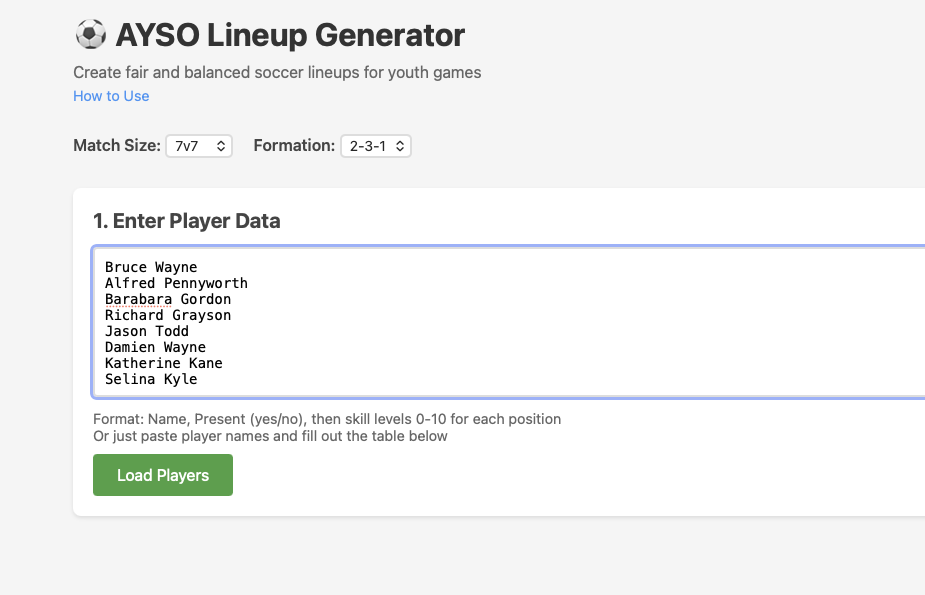
Task: Select the misspelled Barabara Gordon line
Action: click(167, 299)
